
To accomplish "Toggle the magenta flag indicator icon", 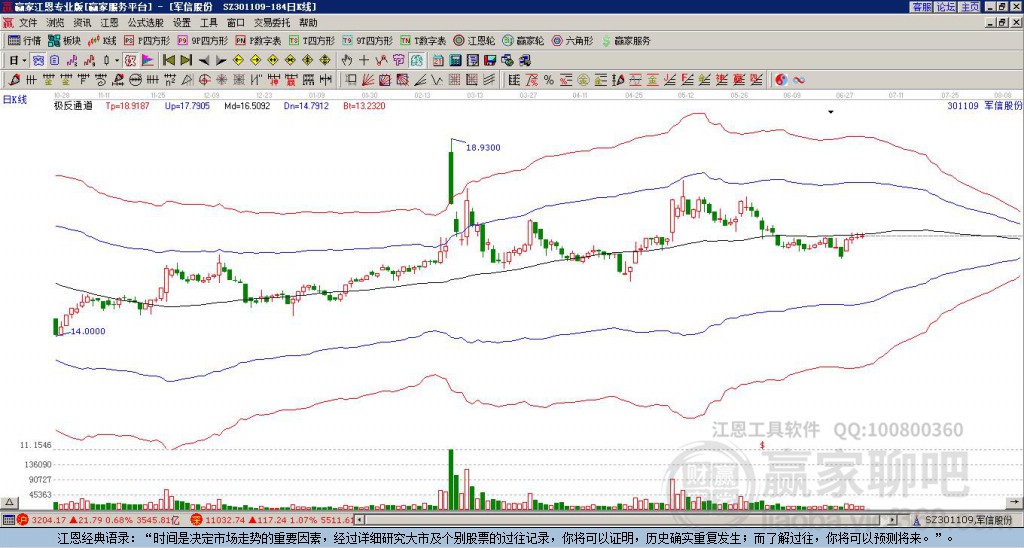I will tap(148, 61).
